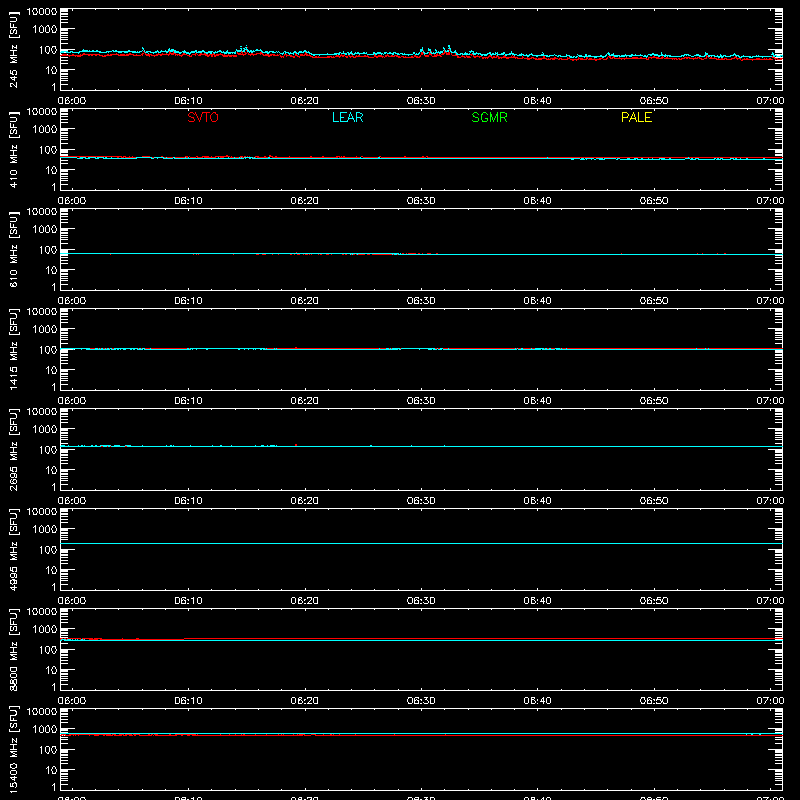Click 06:20 time label under 245 MHz plot
This screenshot has height=800, width=800.
coord(305,101)
